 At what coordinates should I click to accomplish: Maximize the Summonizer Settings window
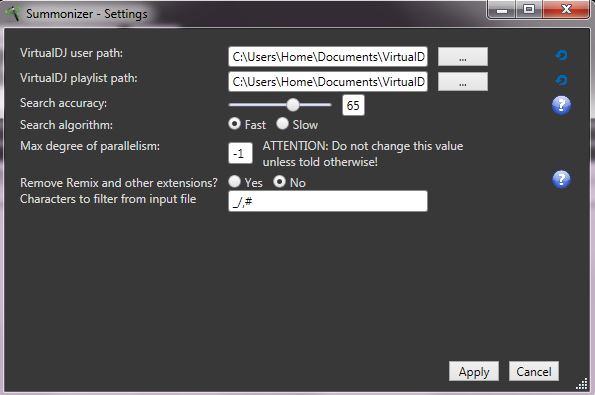click(x=529, y=9)
